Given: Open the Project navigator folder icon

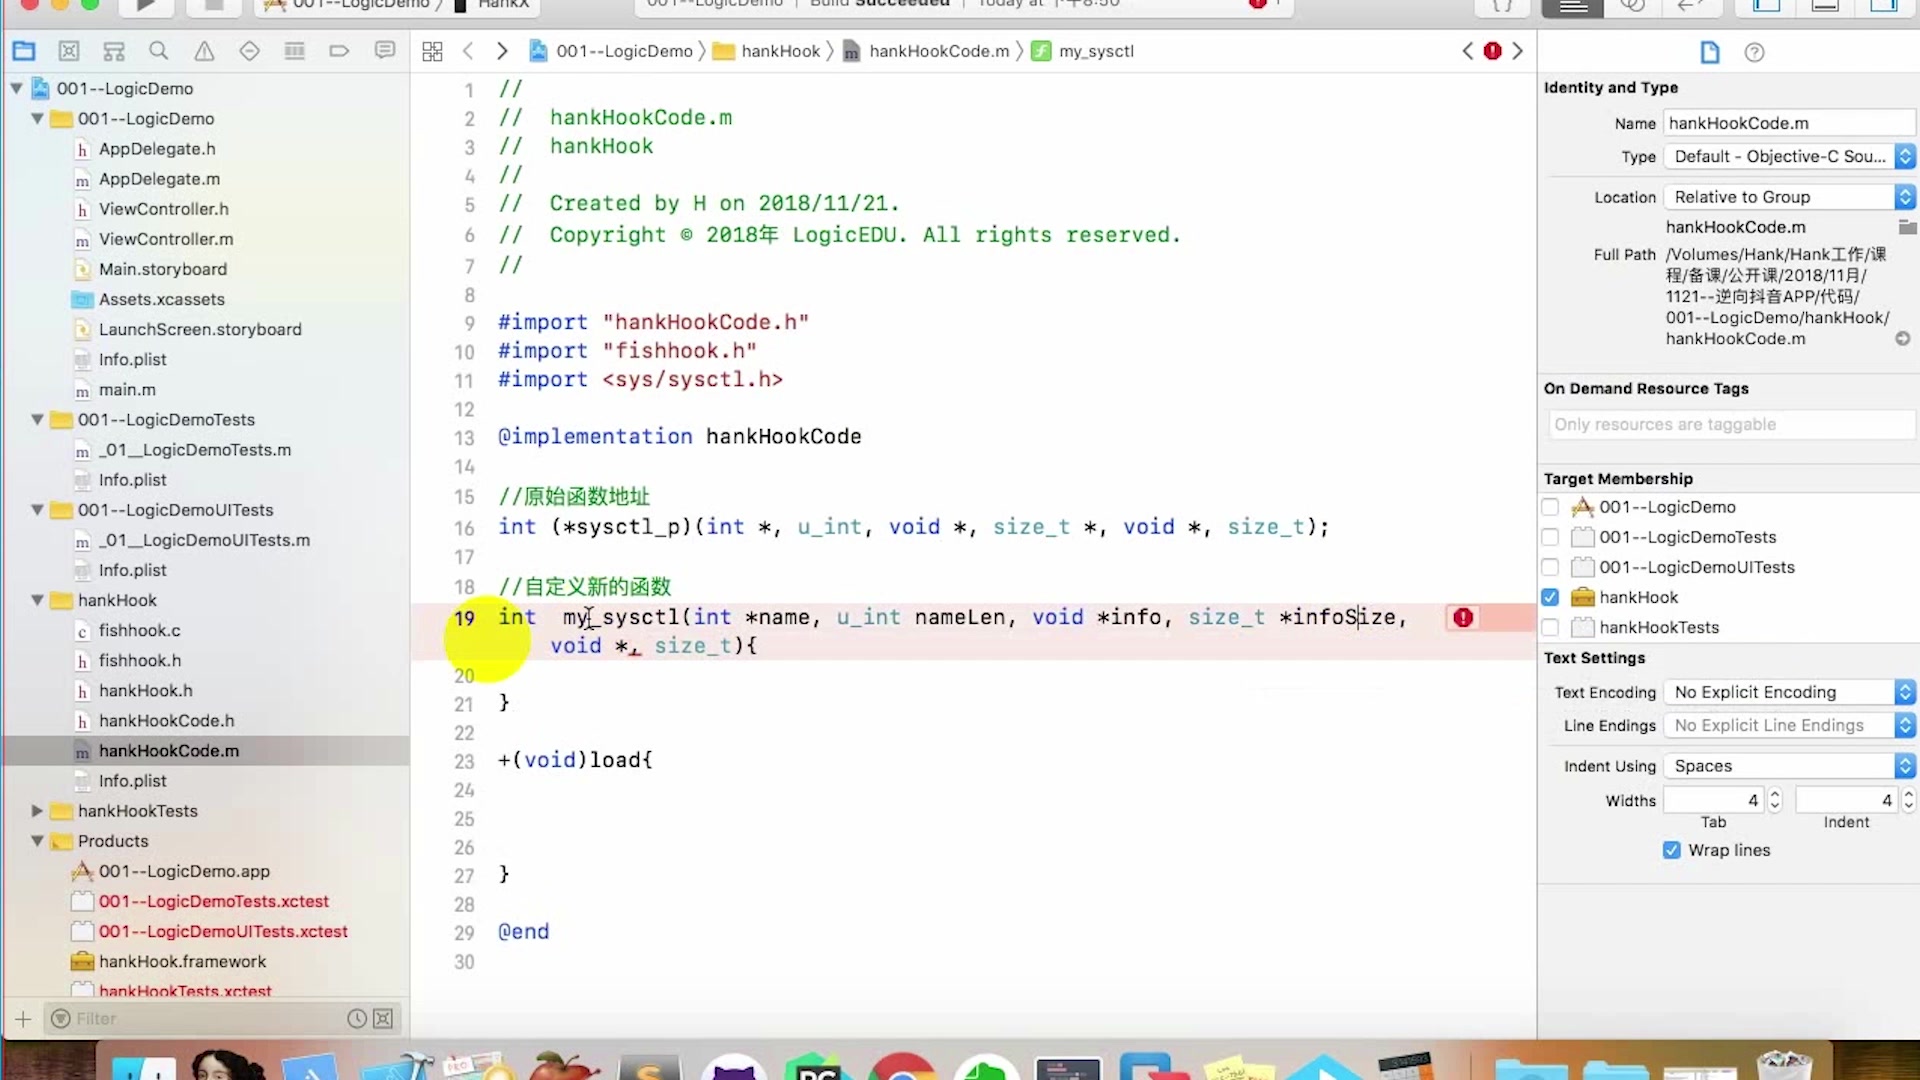Looking at the screenshot, I should (24, 51).
